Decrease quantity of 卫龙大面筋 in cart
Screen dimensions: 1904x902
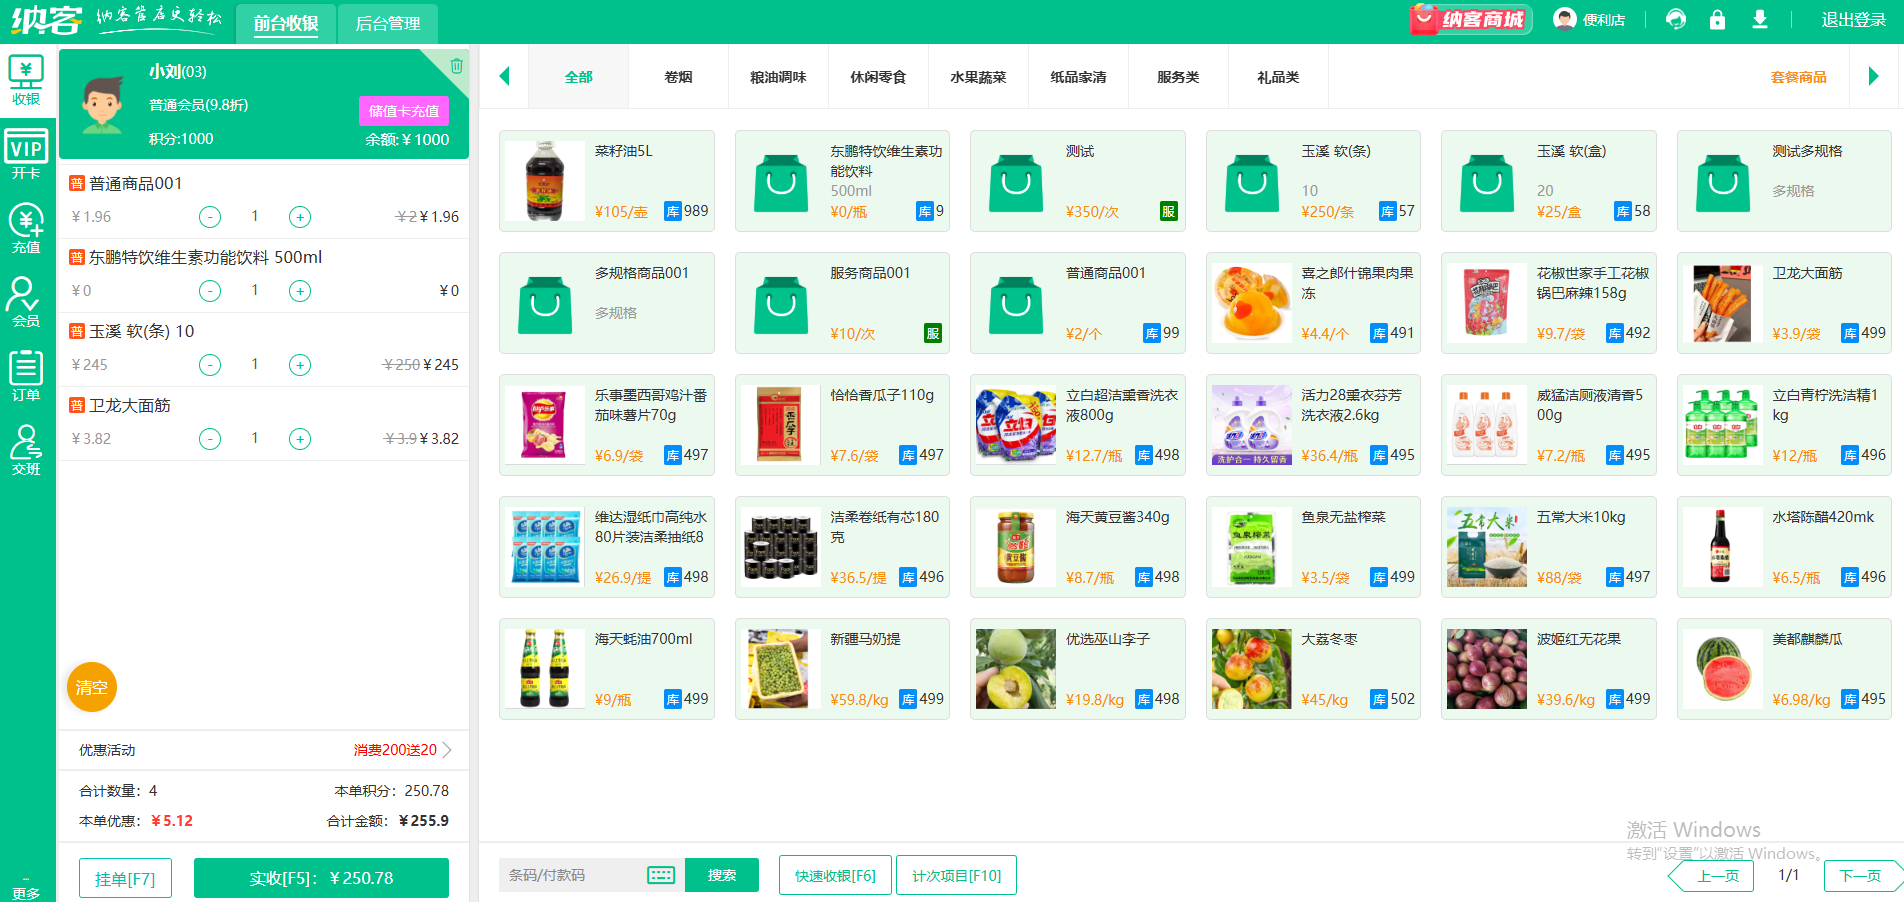click(x=210, y=439)
